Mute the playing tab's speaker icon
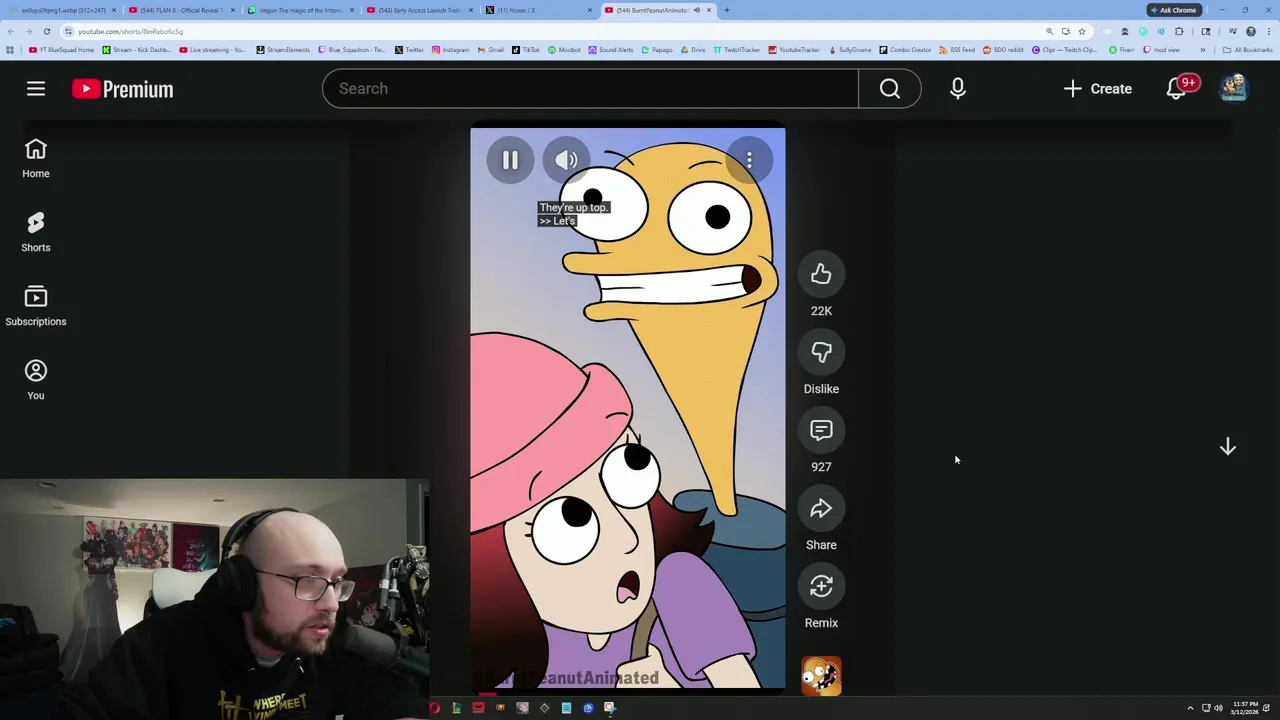The width and height of the screenshot is (1280, 720). (697, 10)
